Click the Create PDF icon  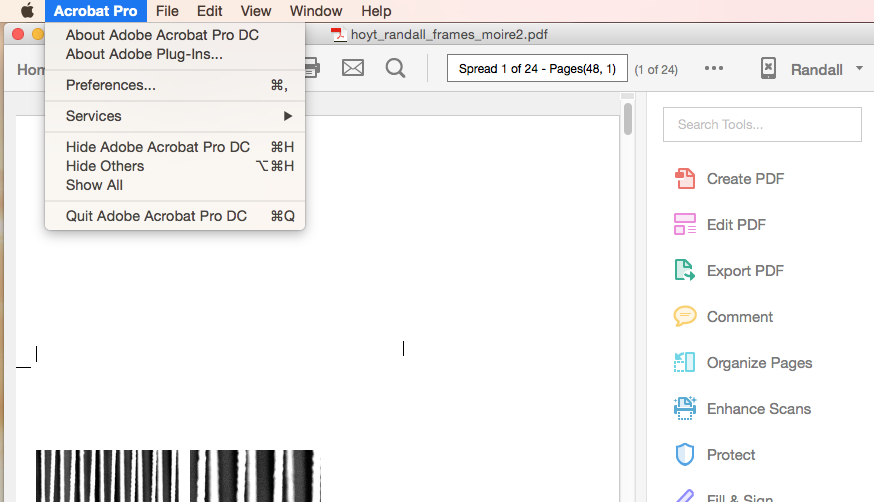click(684, 179)
